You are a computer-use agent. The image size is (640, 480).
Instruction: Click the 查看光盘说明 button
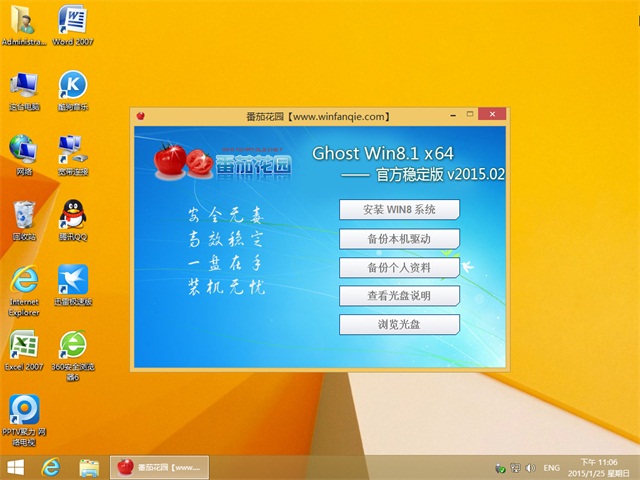pyautogui.click(x=399, y=296)
